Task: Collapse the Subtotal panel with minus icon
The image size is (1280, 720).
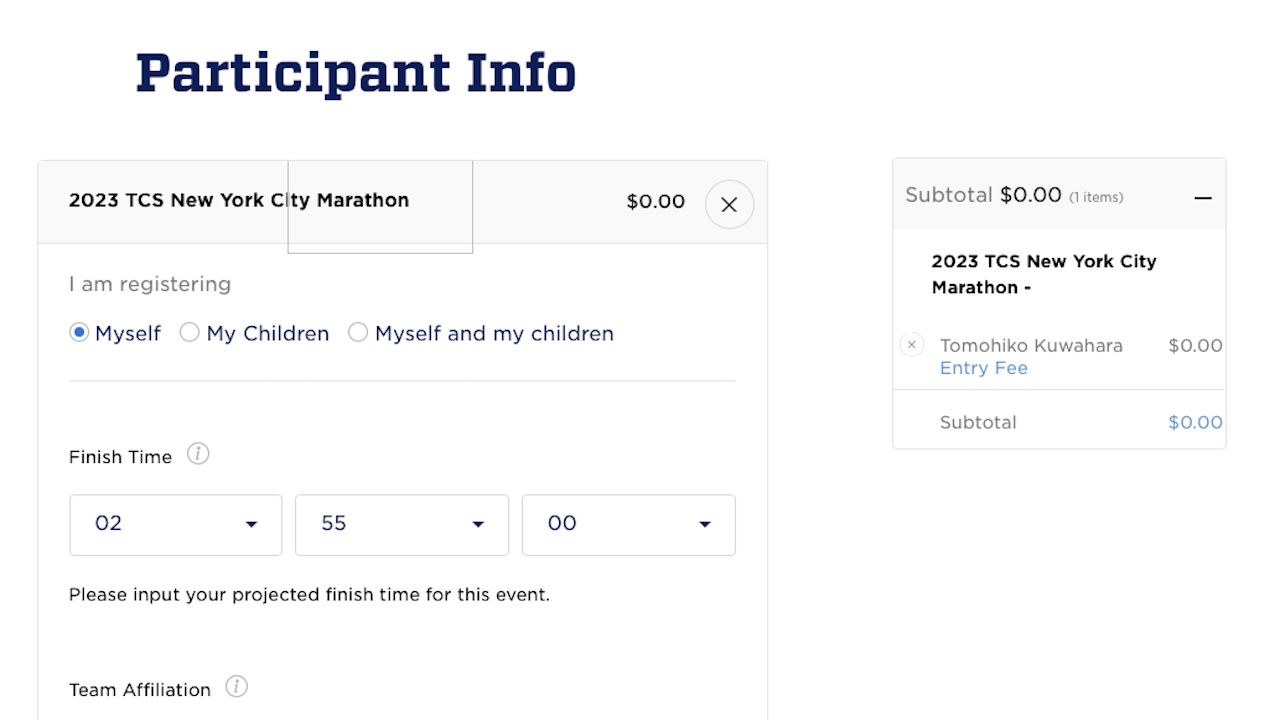Action: (x=1203, y=197)
